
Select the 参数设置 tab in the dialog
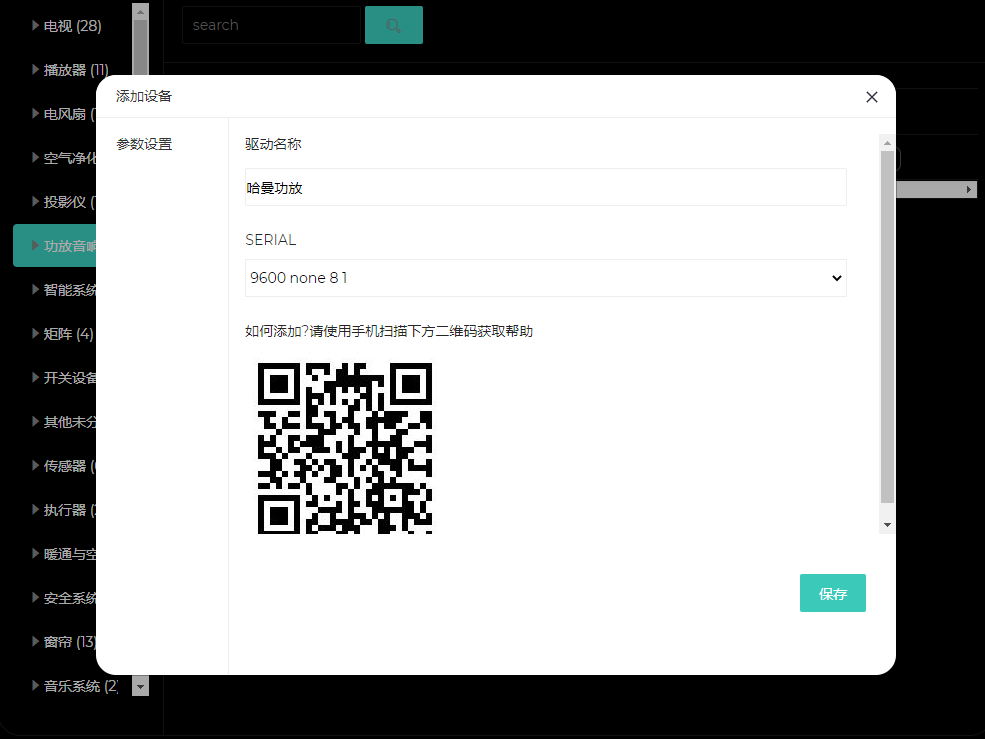click(144, 144)
